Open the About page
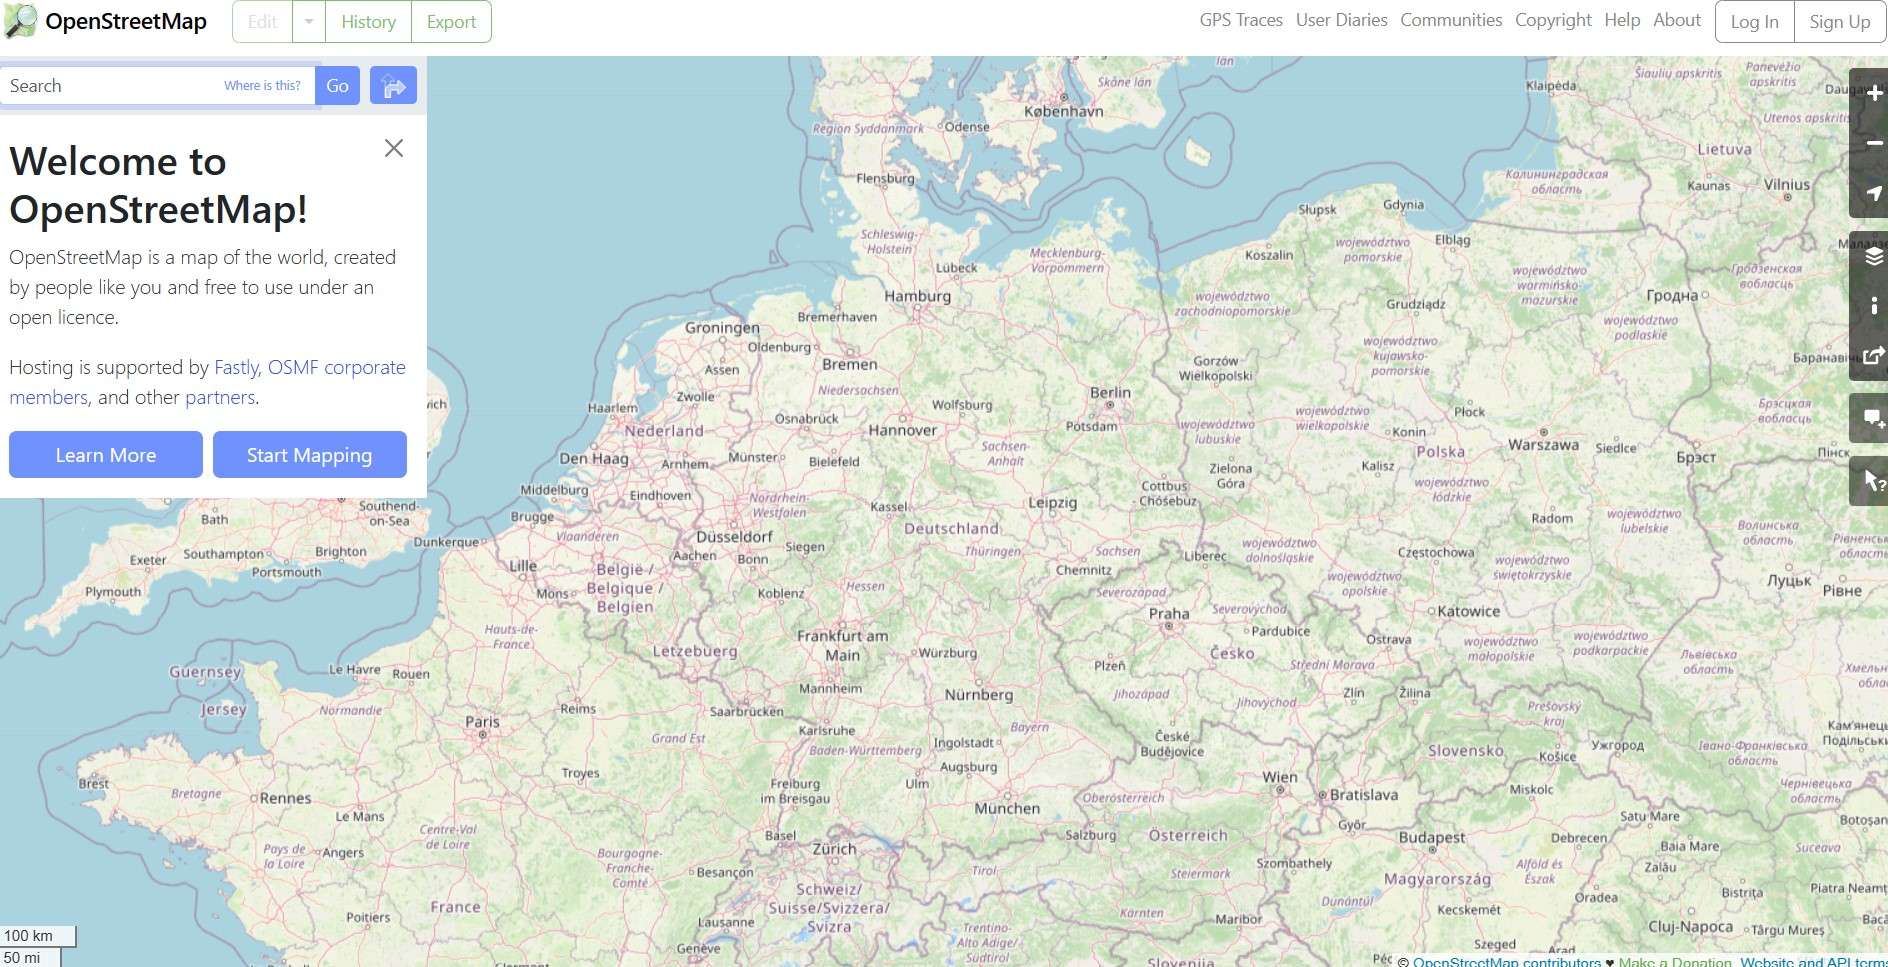The height and width of the screenshot is (967, 1888). (x=1677, y=20)
